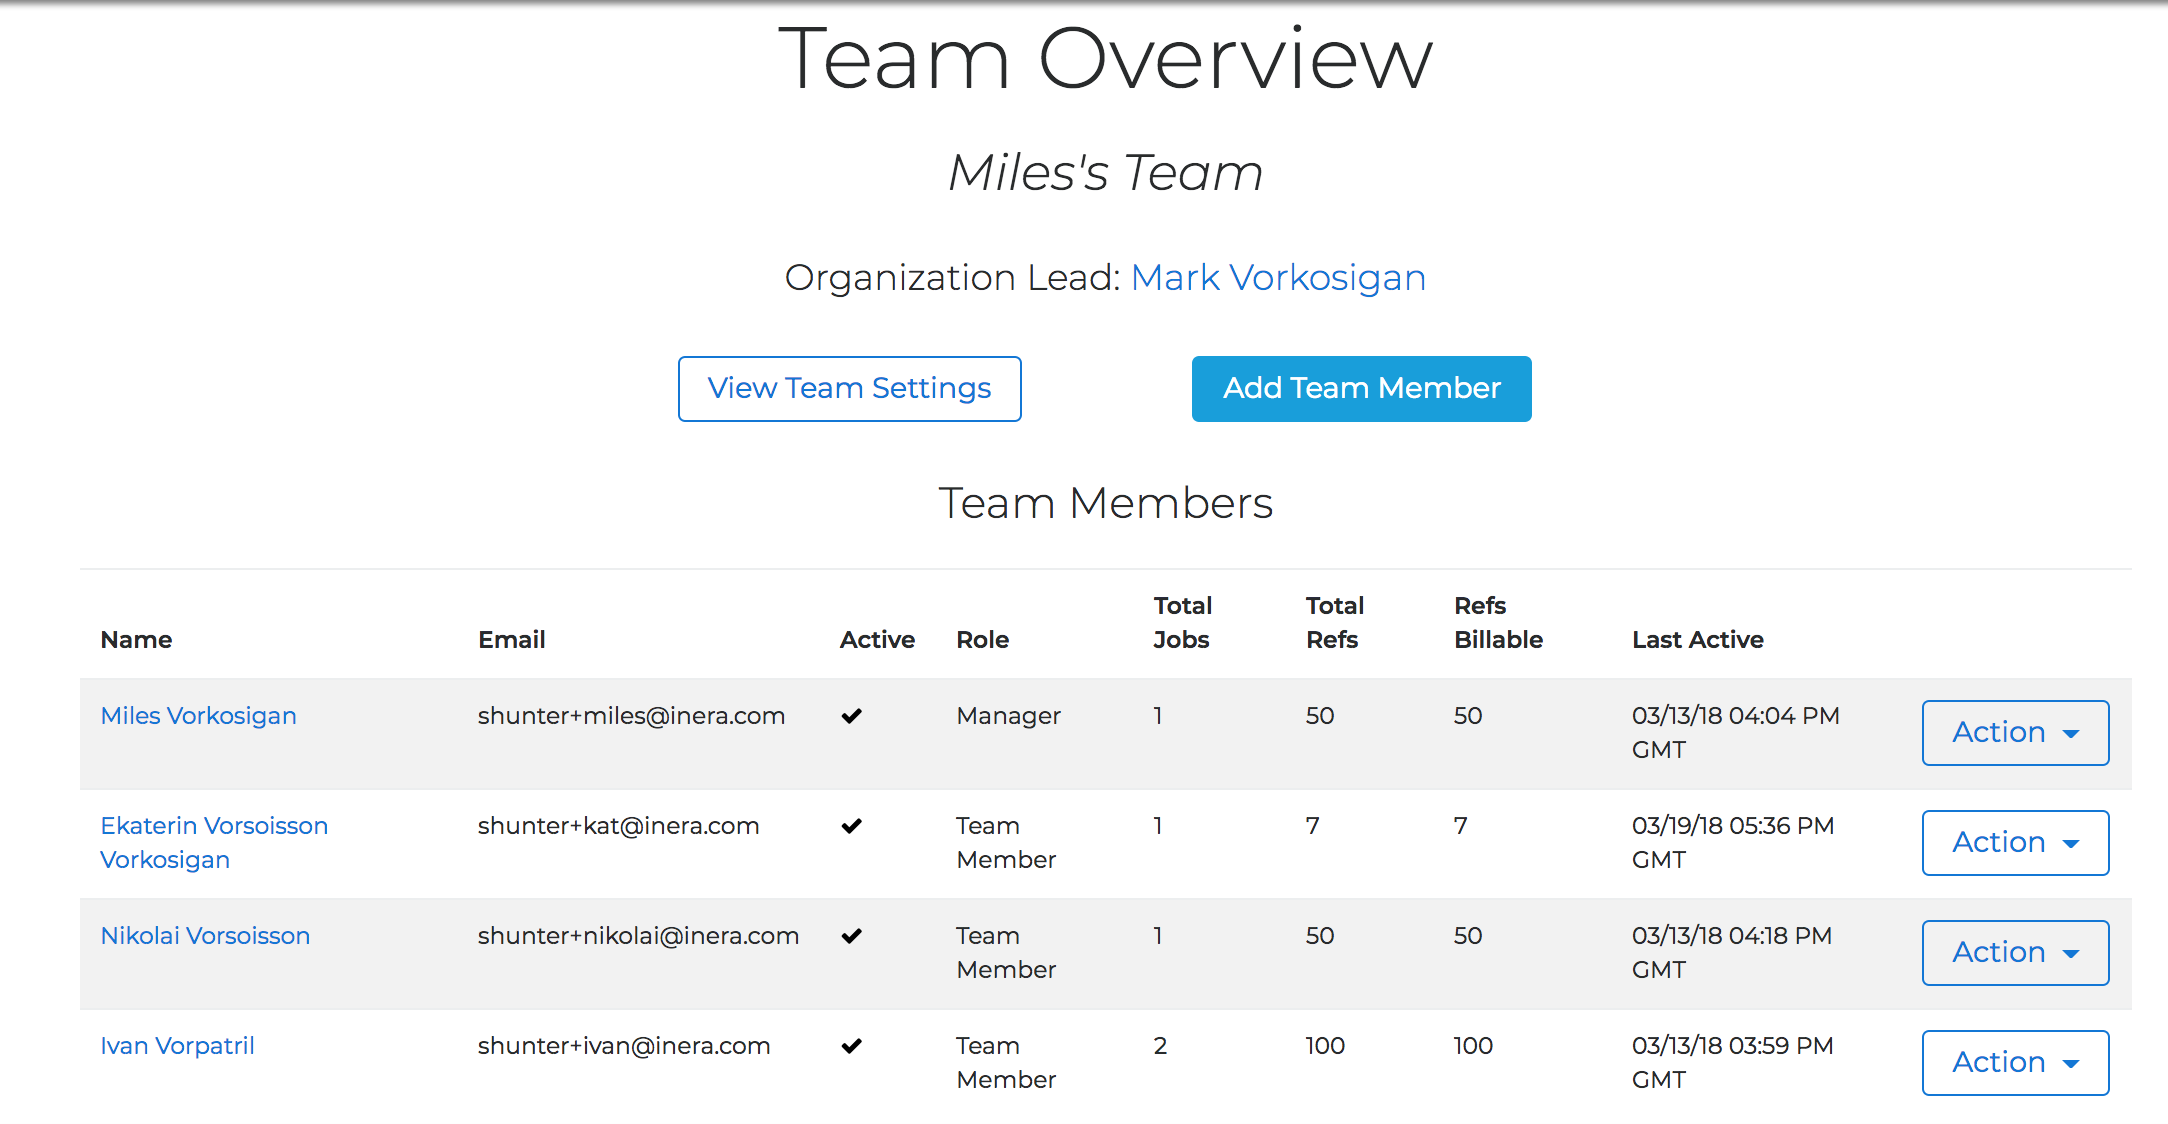Screen dimensions: 2168x1124
Task: Click last active 03/19/18 05:36 PM GMT
Action: point(1732,843)
